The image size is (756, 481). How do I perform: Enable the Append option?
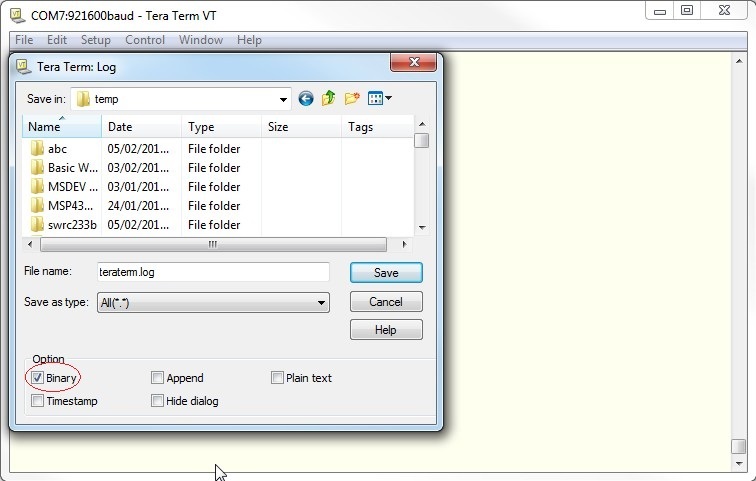pos(157,378)
